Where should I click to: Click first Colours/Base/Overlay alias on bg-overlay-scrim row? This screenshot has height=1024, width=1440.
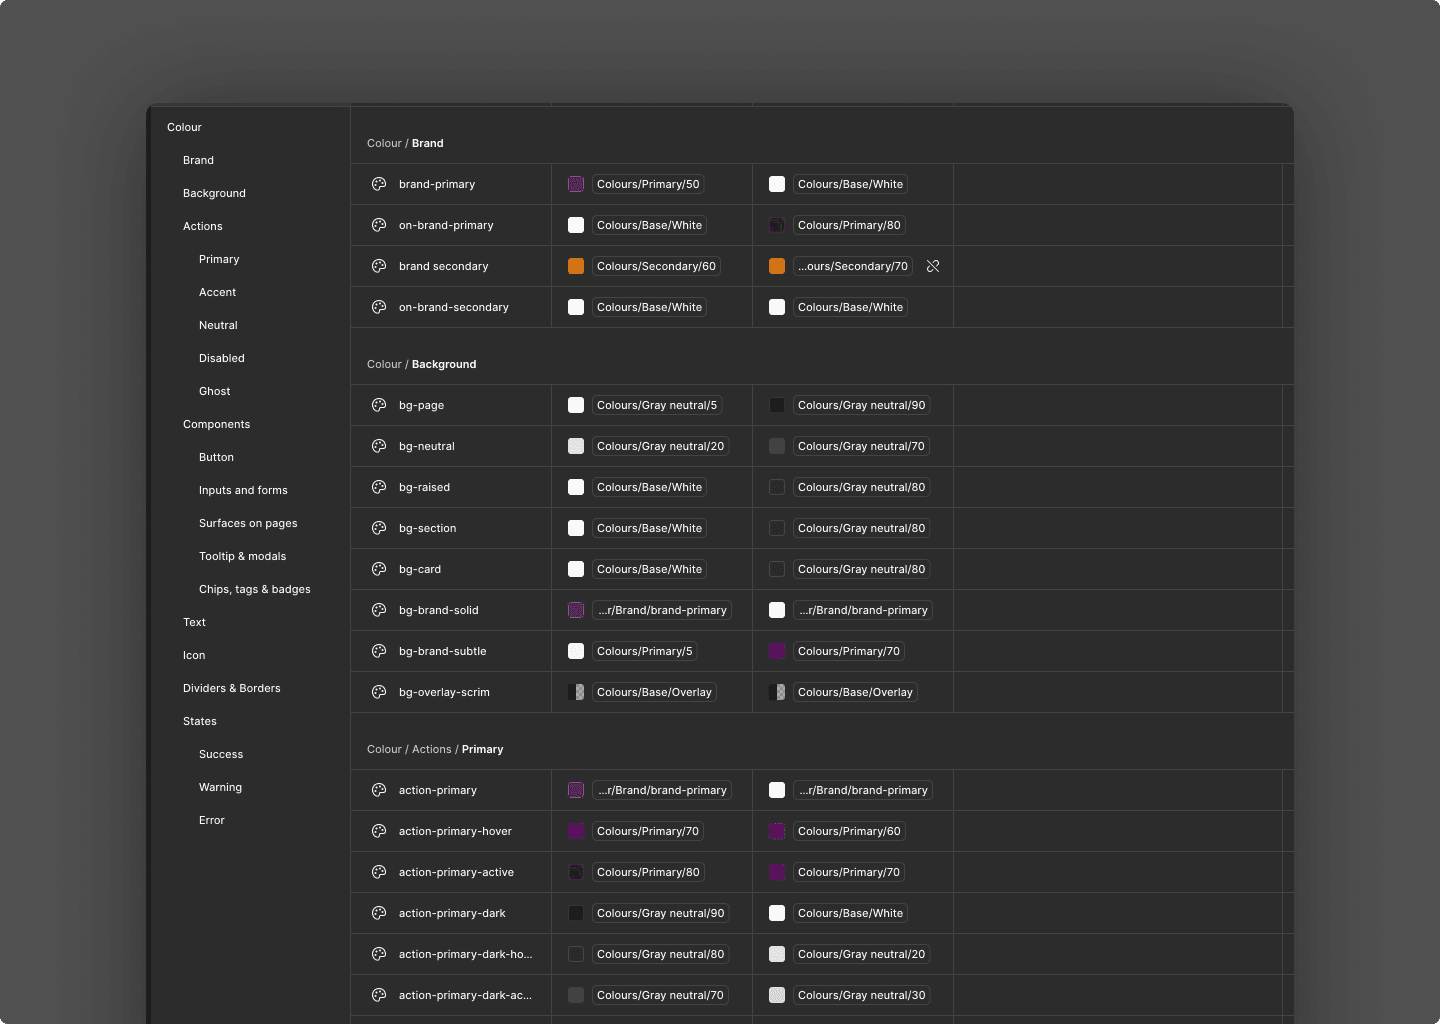pyautogui.click(x=654, y=692)
